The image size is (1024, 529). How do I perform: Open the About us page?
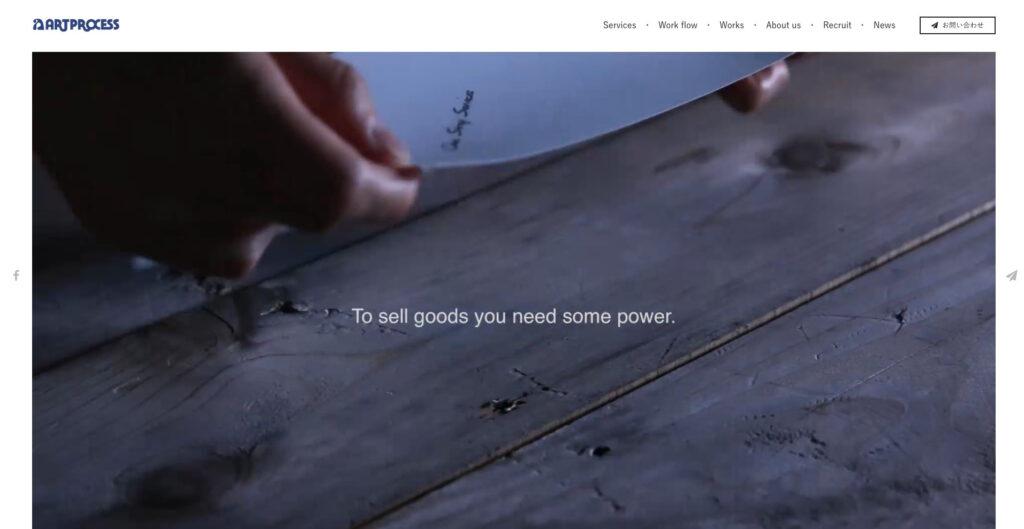pyautogui.click(x=783, y=25)
